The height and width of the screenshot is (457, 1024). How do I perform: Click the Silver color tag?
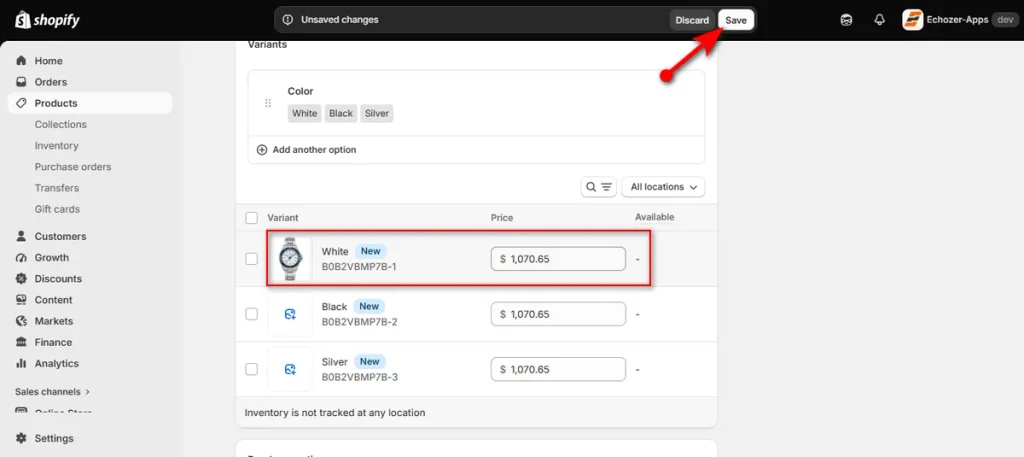tap(377, 113)
